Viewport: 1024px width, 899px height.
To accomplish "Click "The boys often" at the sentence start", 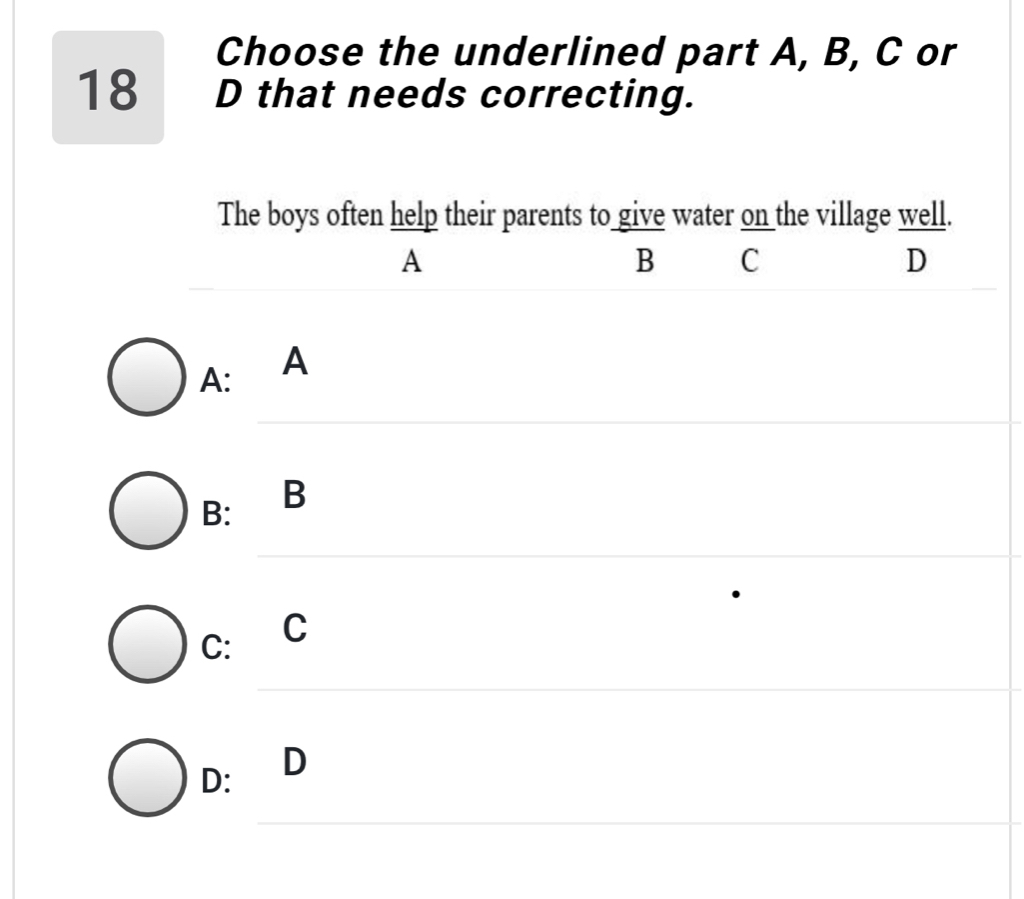I will 302,215.
